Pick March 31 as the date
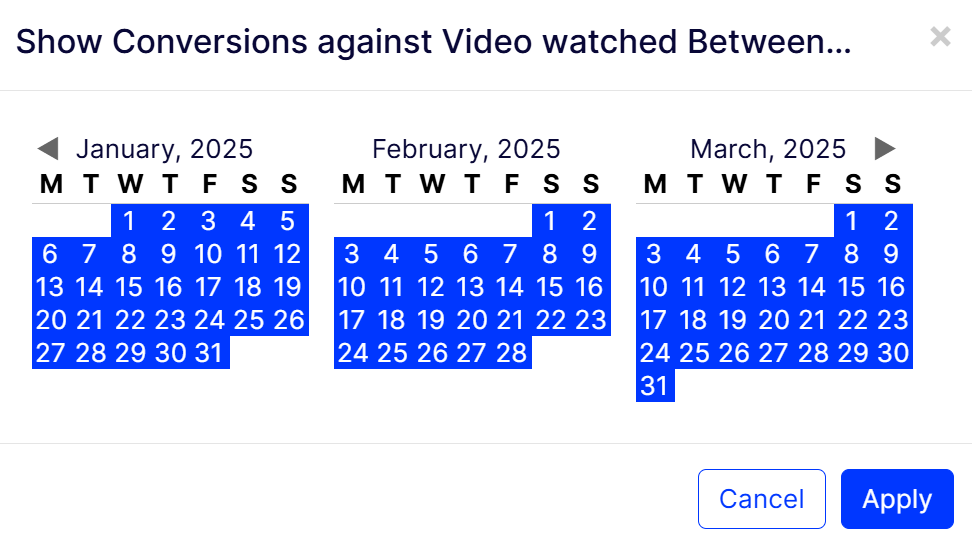 pos(654,386)
